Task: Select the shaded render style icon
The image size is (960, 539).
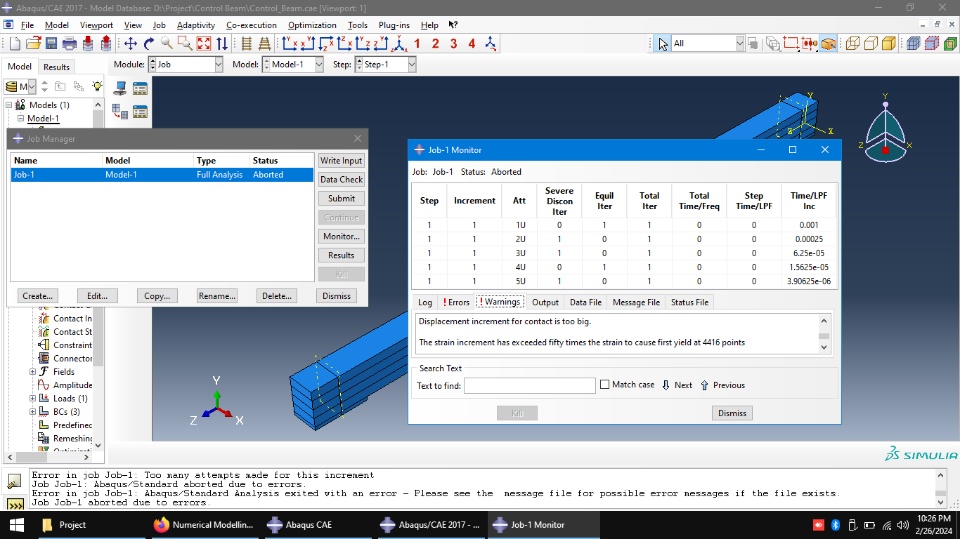Action: tap(889, 43)
